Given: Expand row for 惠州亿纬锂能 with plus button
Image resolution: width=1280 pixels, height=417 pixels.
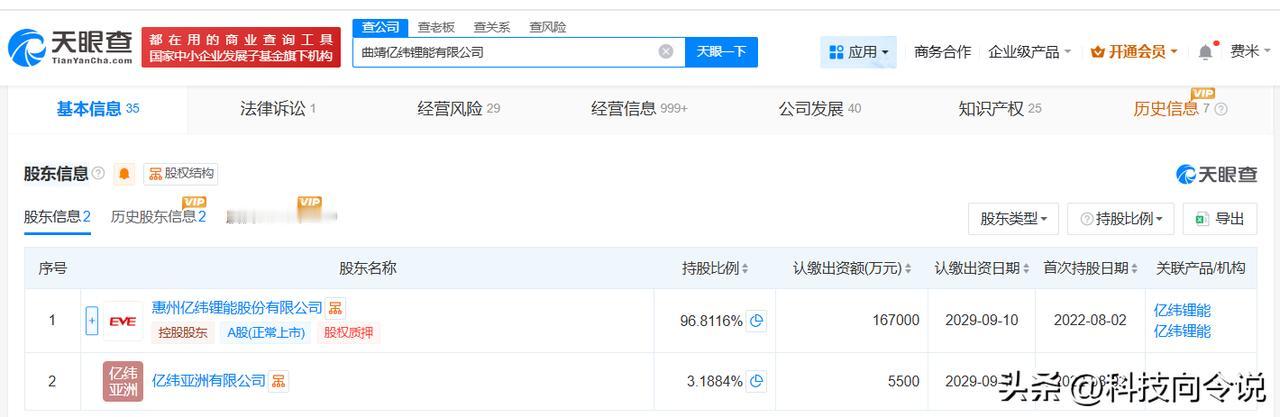Looking at the screenshot, I should click(92, 321).
